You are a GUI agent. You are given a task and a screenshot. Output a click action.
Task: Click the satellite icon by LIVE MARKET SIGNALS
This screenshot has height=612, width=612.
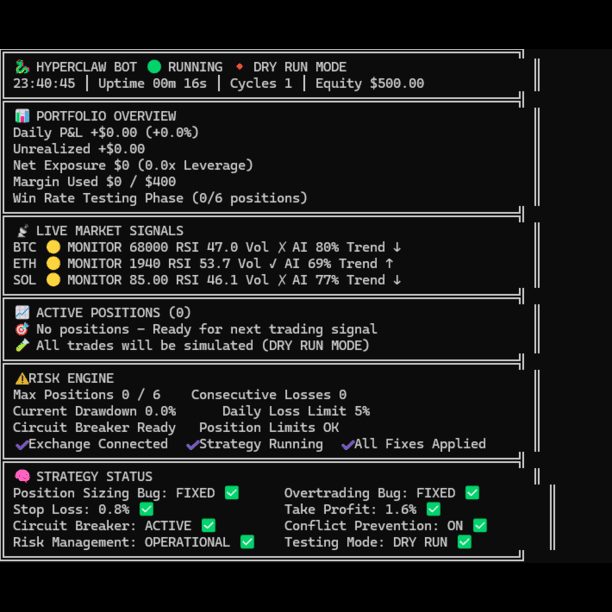22,231
